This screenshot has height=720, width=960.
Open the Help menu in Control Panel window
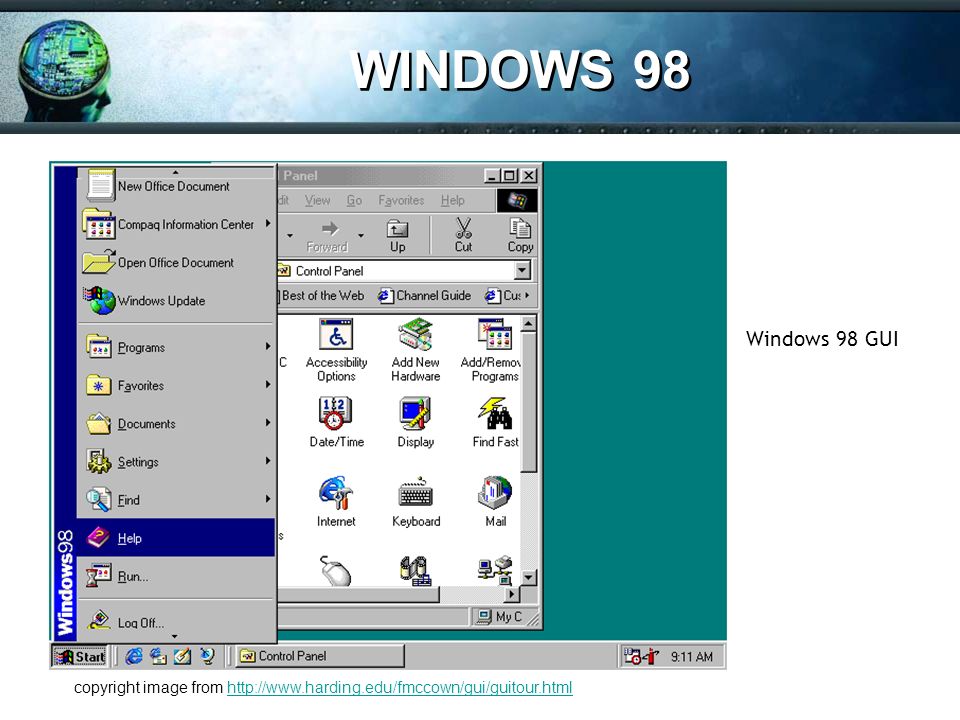point(452,200)
